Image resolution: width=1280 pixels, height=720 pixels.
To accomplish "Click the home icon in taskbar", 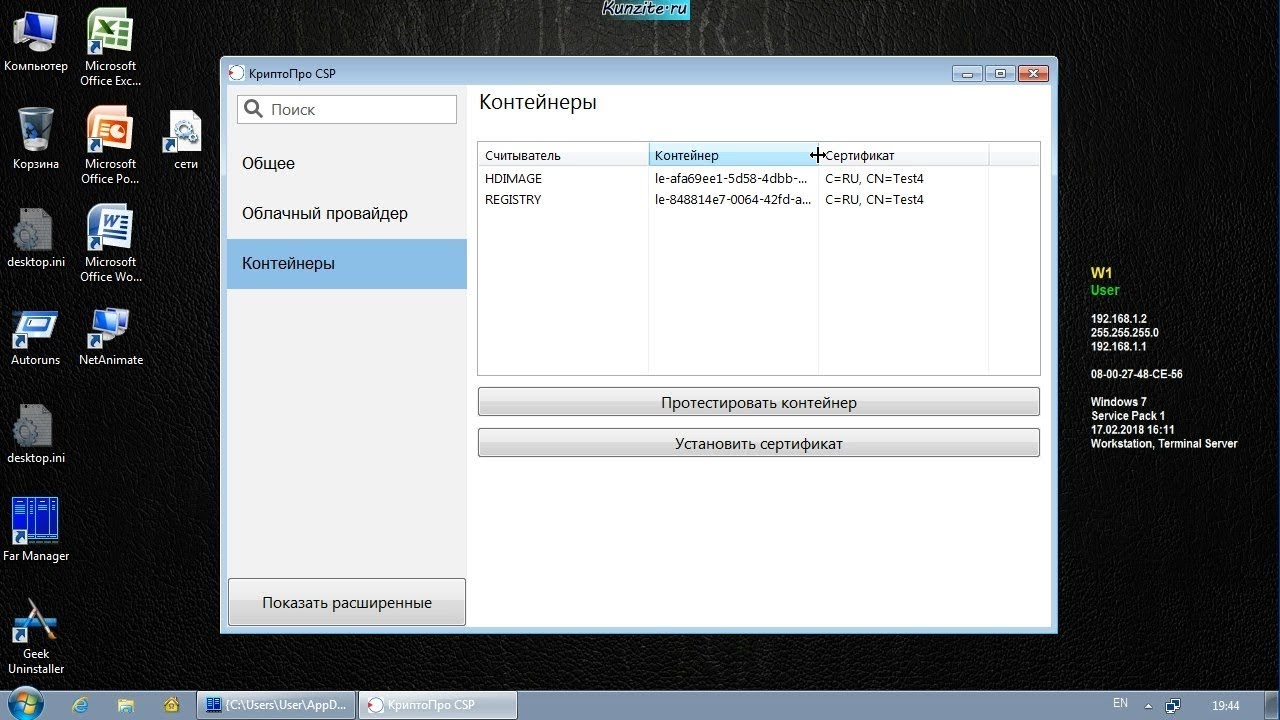I will tap(171, 705).
